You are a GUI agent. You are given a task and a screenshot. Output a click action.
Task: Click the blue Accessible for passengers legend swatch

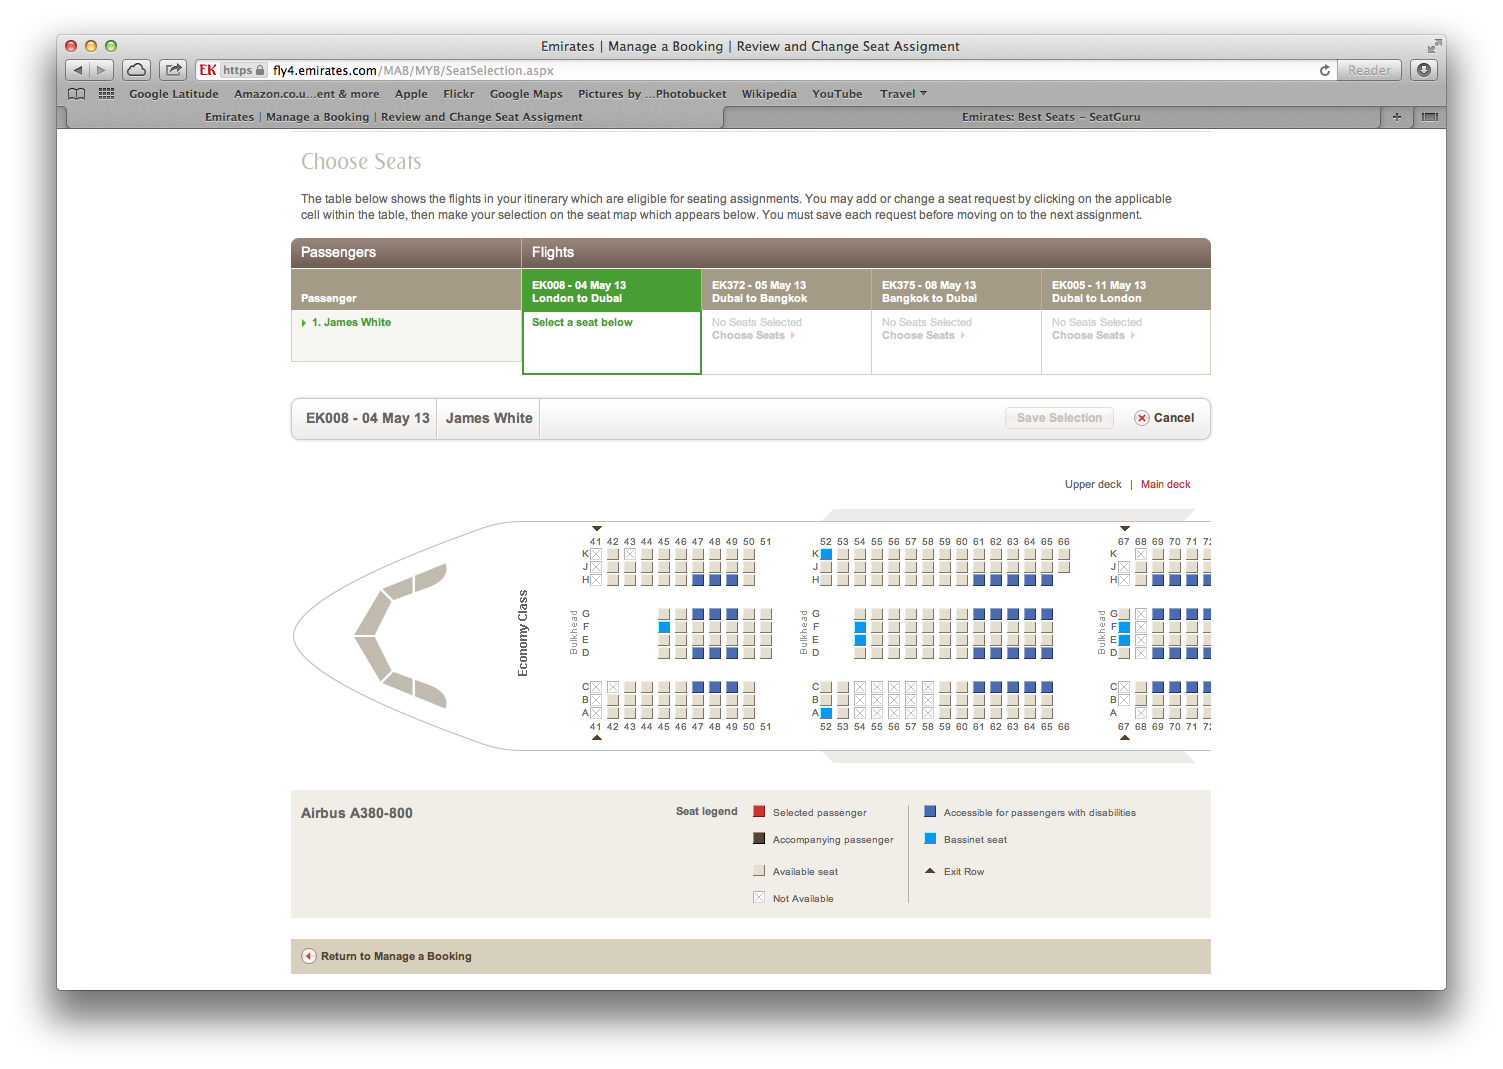click(930, 811)
